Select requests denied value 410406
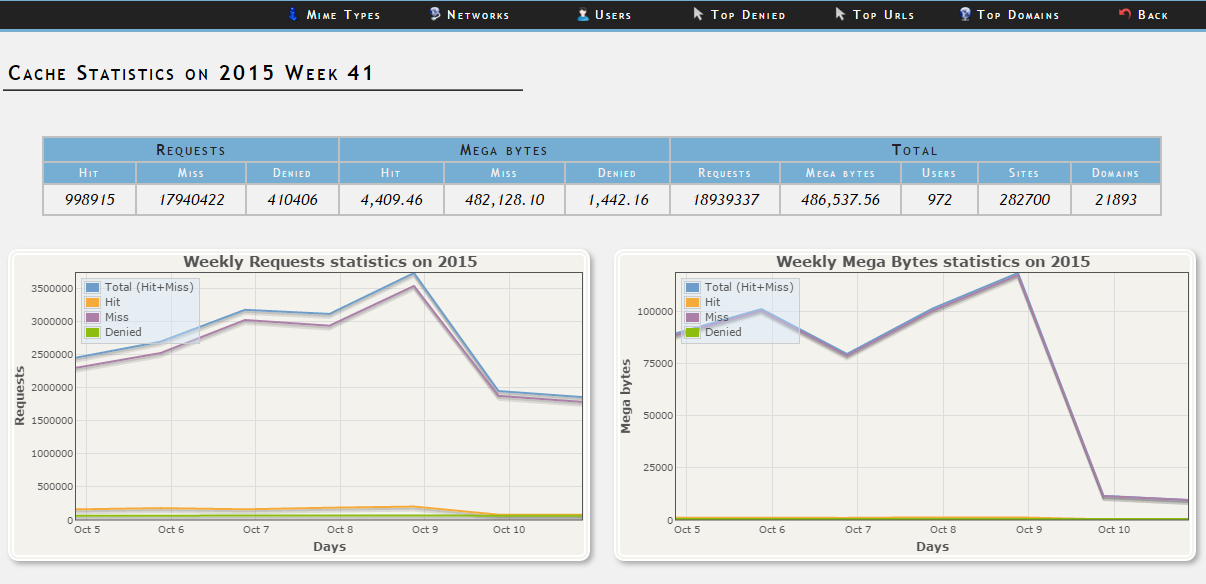Viewport: 1206px width, 584px height. [292, 200]
